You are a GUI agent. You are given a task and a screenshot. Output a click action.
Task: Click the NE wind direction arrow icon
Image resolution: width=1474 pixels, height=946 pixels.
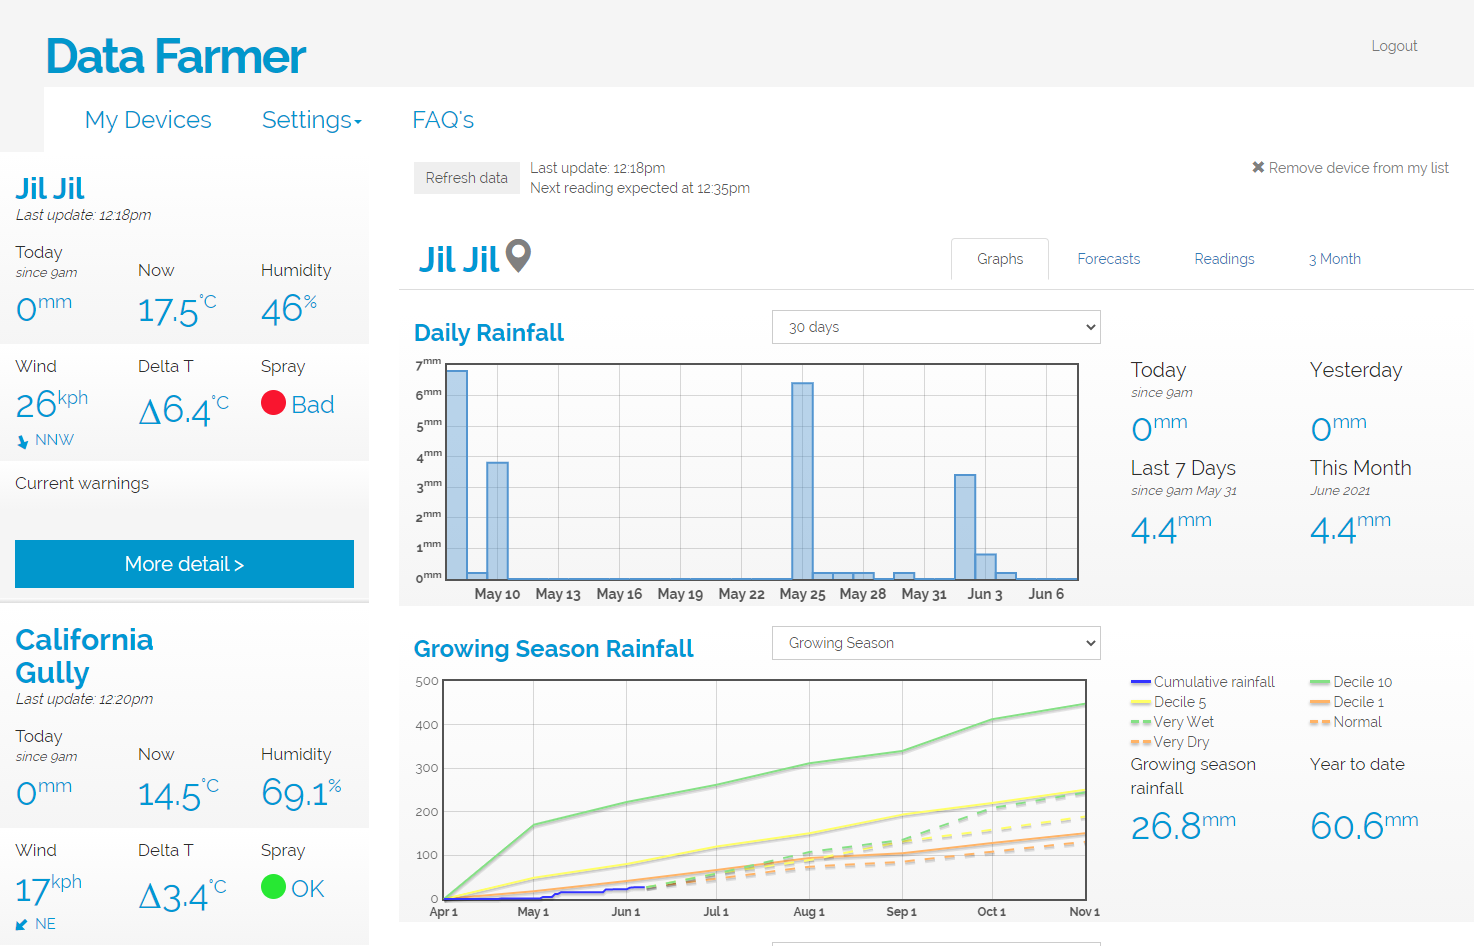(x=22, y=925)
